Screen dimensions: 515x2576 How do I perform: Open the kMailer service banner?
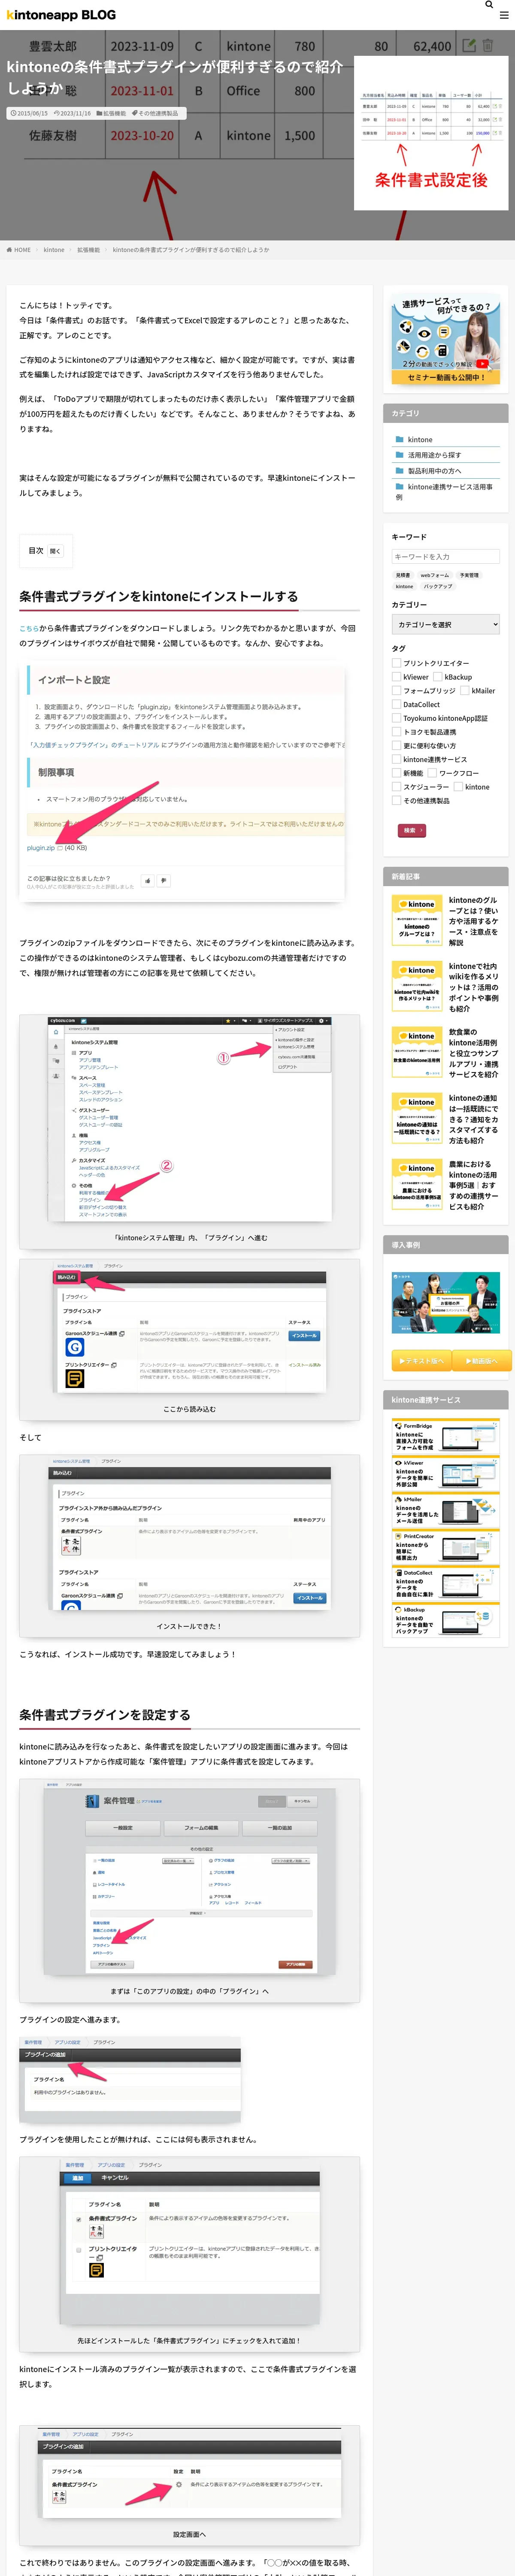(x=445, y=1510)
